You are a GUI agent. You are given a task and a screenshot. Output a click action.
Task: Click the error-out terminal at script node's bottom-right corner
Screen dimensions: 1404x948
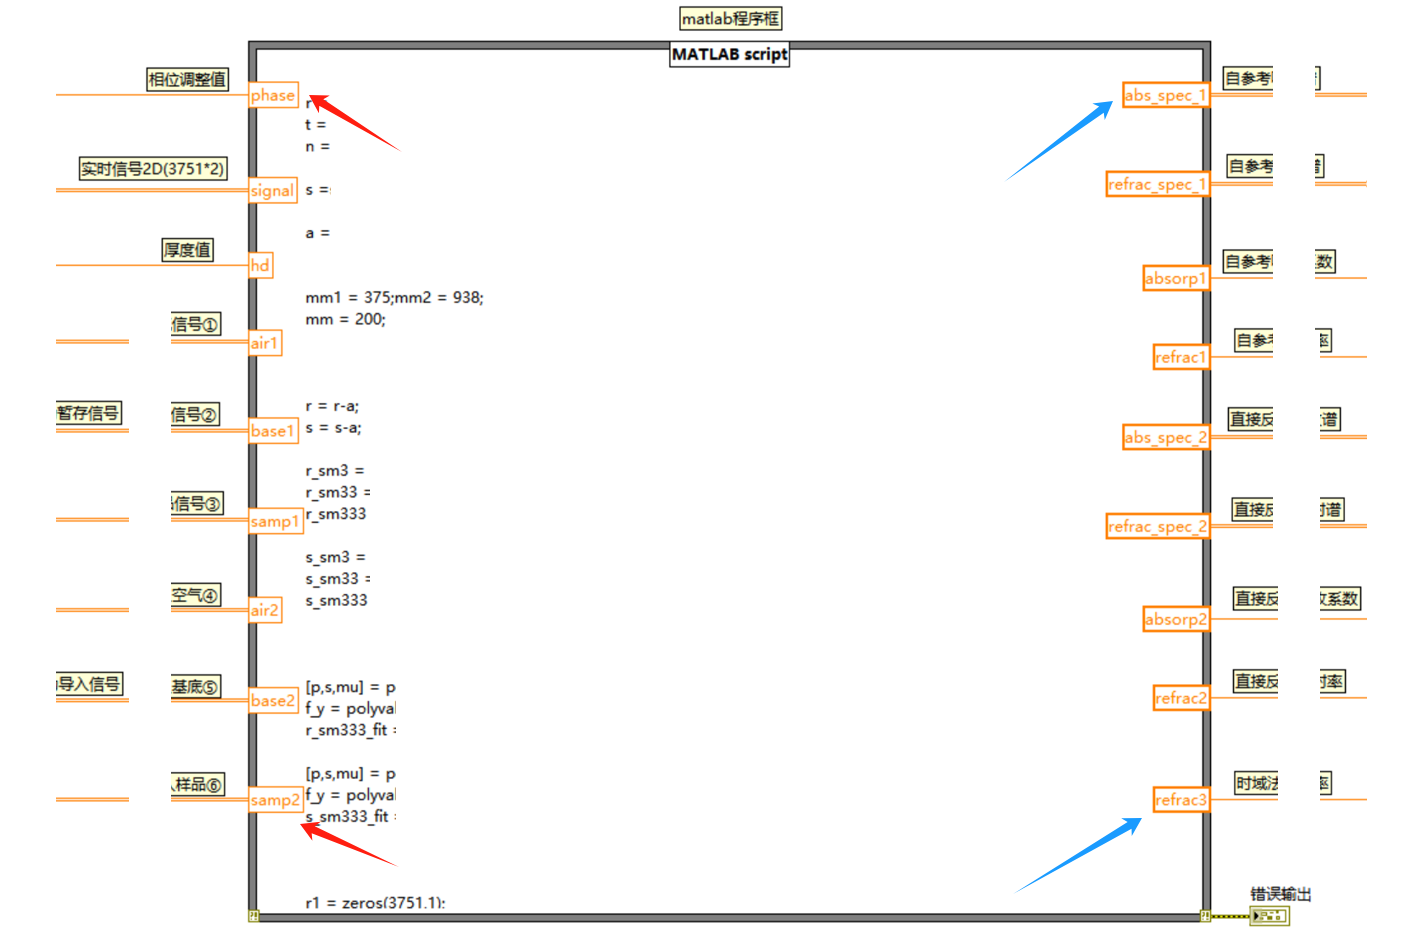coord(1206,915)
